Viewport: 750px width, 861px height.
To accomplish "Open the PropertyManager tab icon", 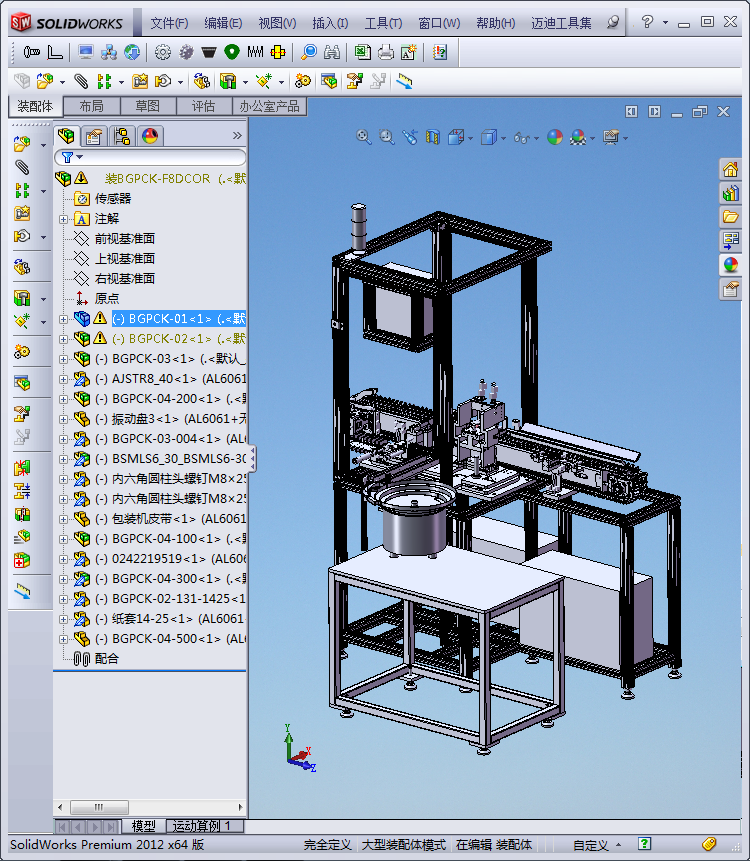I will pos(94,136).
